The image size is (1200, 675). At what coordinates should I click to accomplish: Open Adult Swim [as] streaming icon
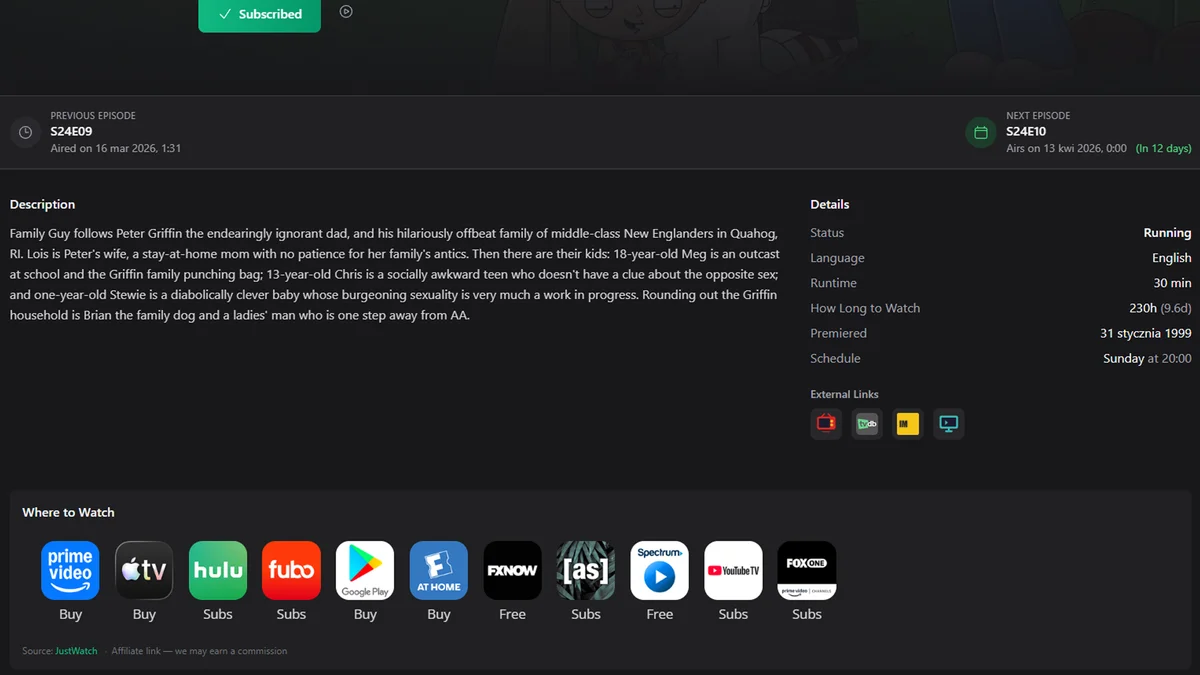[x=586, y=570]
